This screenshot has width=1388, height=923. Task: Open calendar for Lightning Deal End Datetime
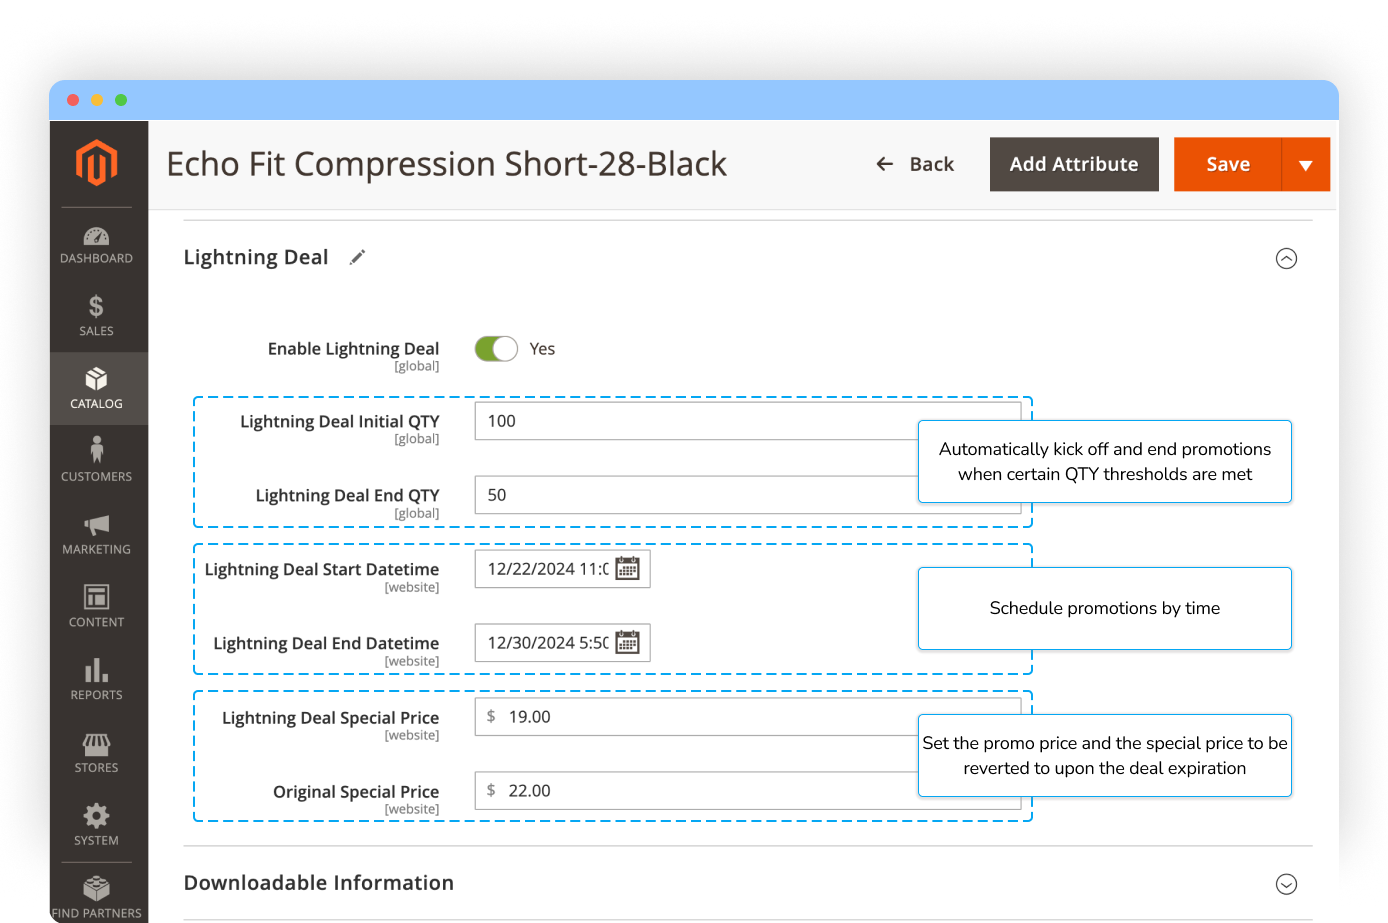point(627,643)
